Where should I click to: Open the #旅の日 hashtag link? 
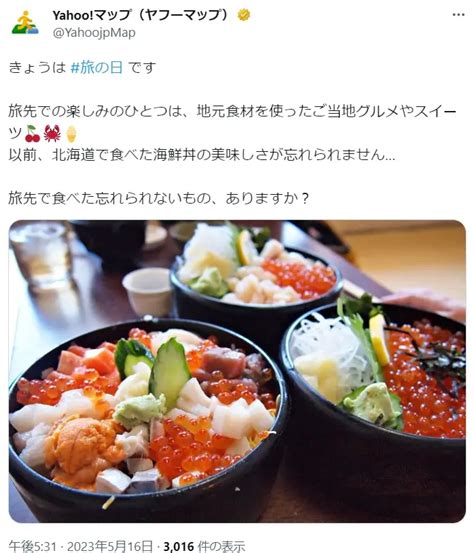click(97, 67)
